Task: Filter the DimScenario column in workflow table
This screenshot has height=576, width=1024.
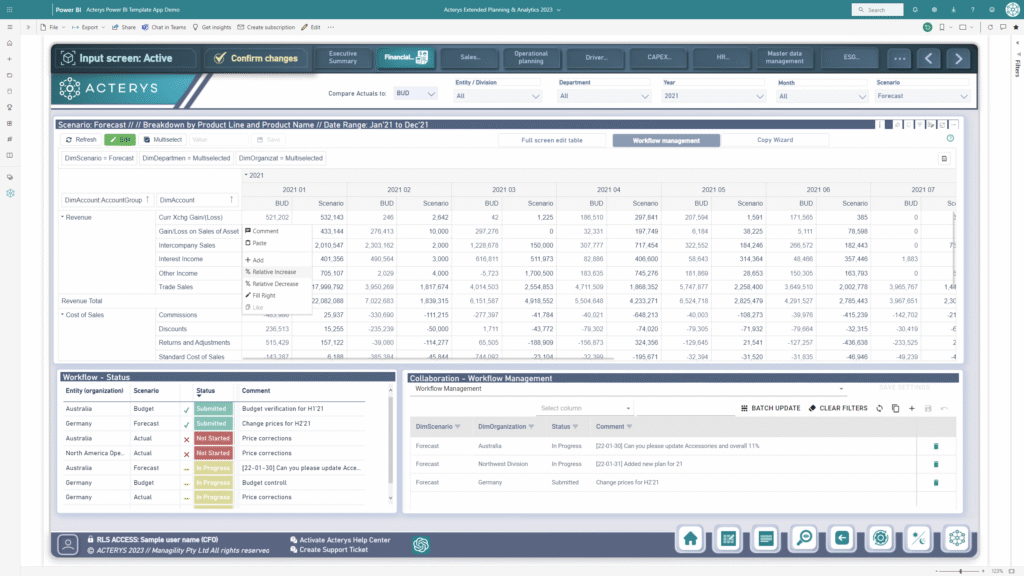Action: coord(458,427)
